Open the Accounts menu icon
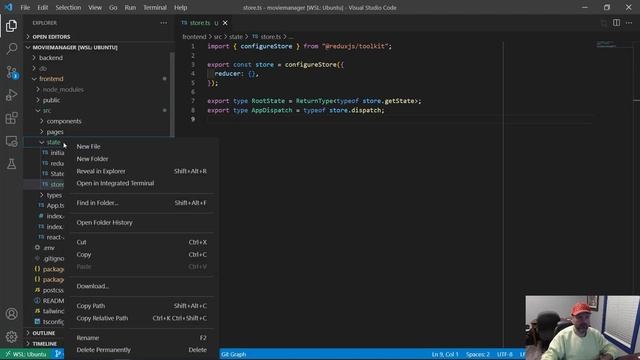 point(11,313)
